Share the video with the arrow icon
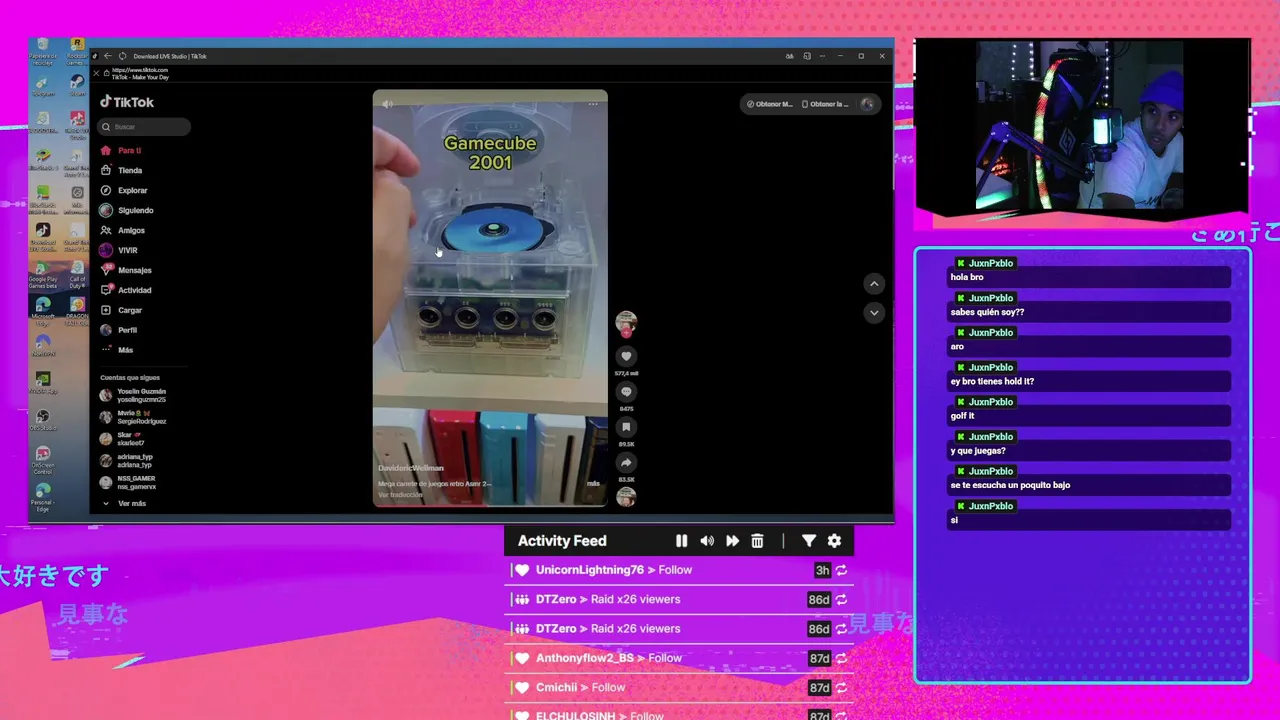1280x720 pixels. tap(626, 462)
